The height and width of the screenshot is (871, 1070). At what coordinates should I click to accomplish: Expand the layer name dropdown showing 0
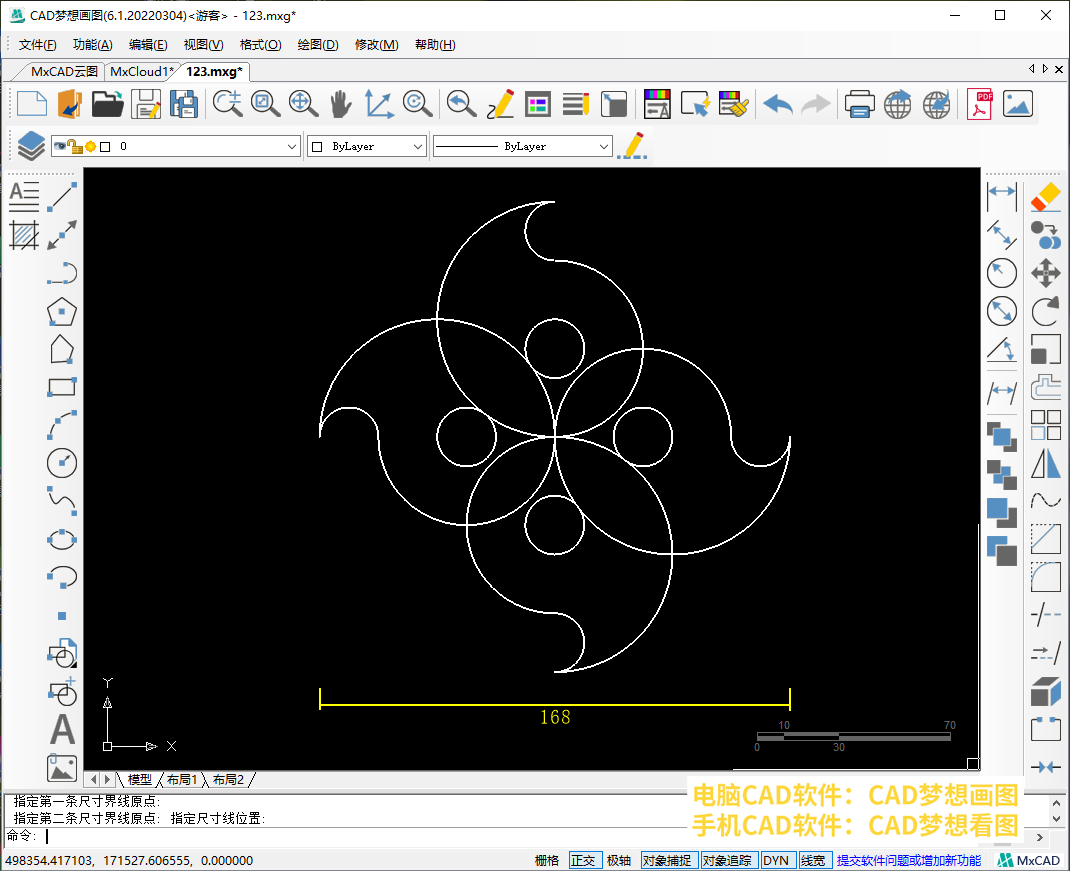(292, 147)
